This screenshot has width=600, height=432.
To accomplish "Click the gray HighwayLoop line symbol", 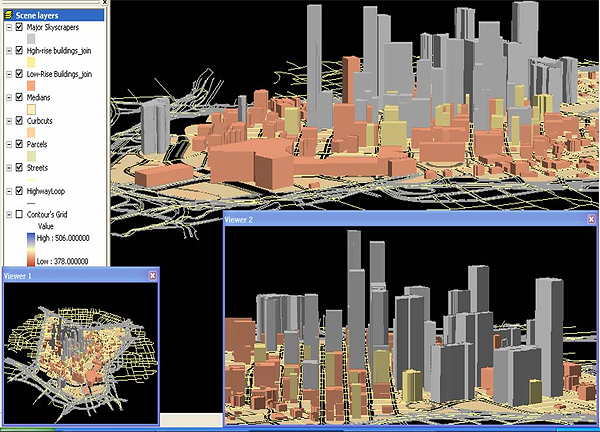I will click(x=31, y=203).
